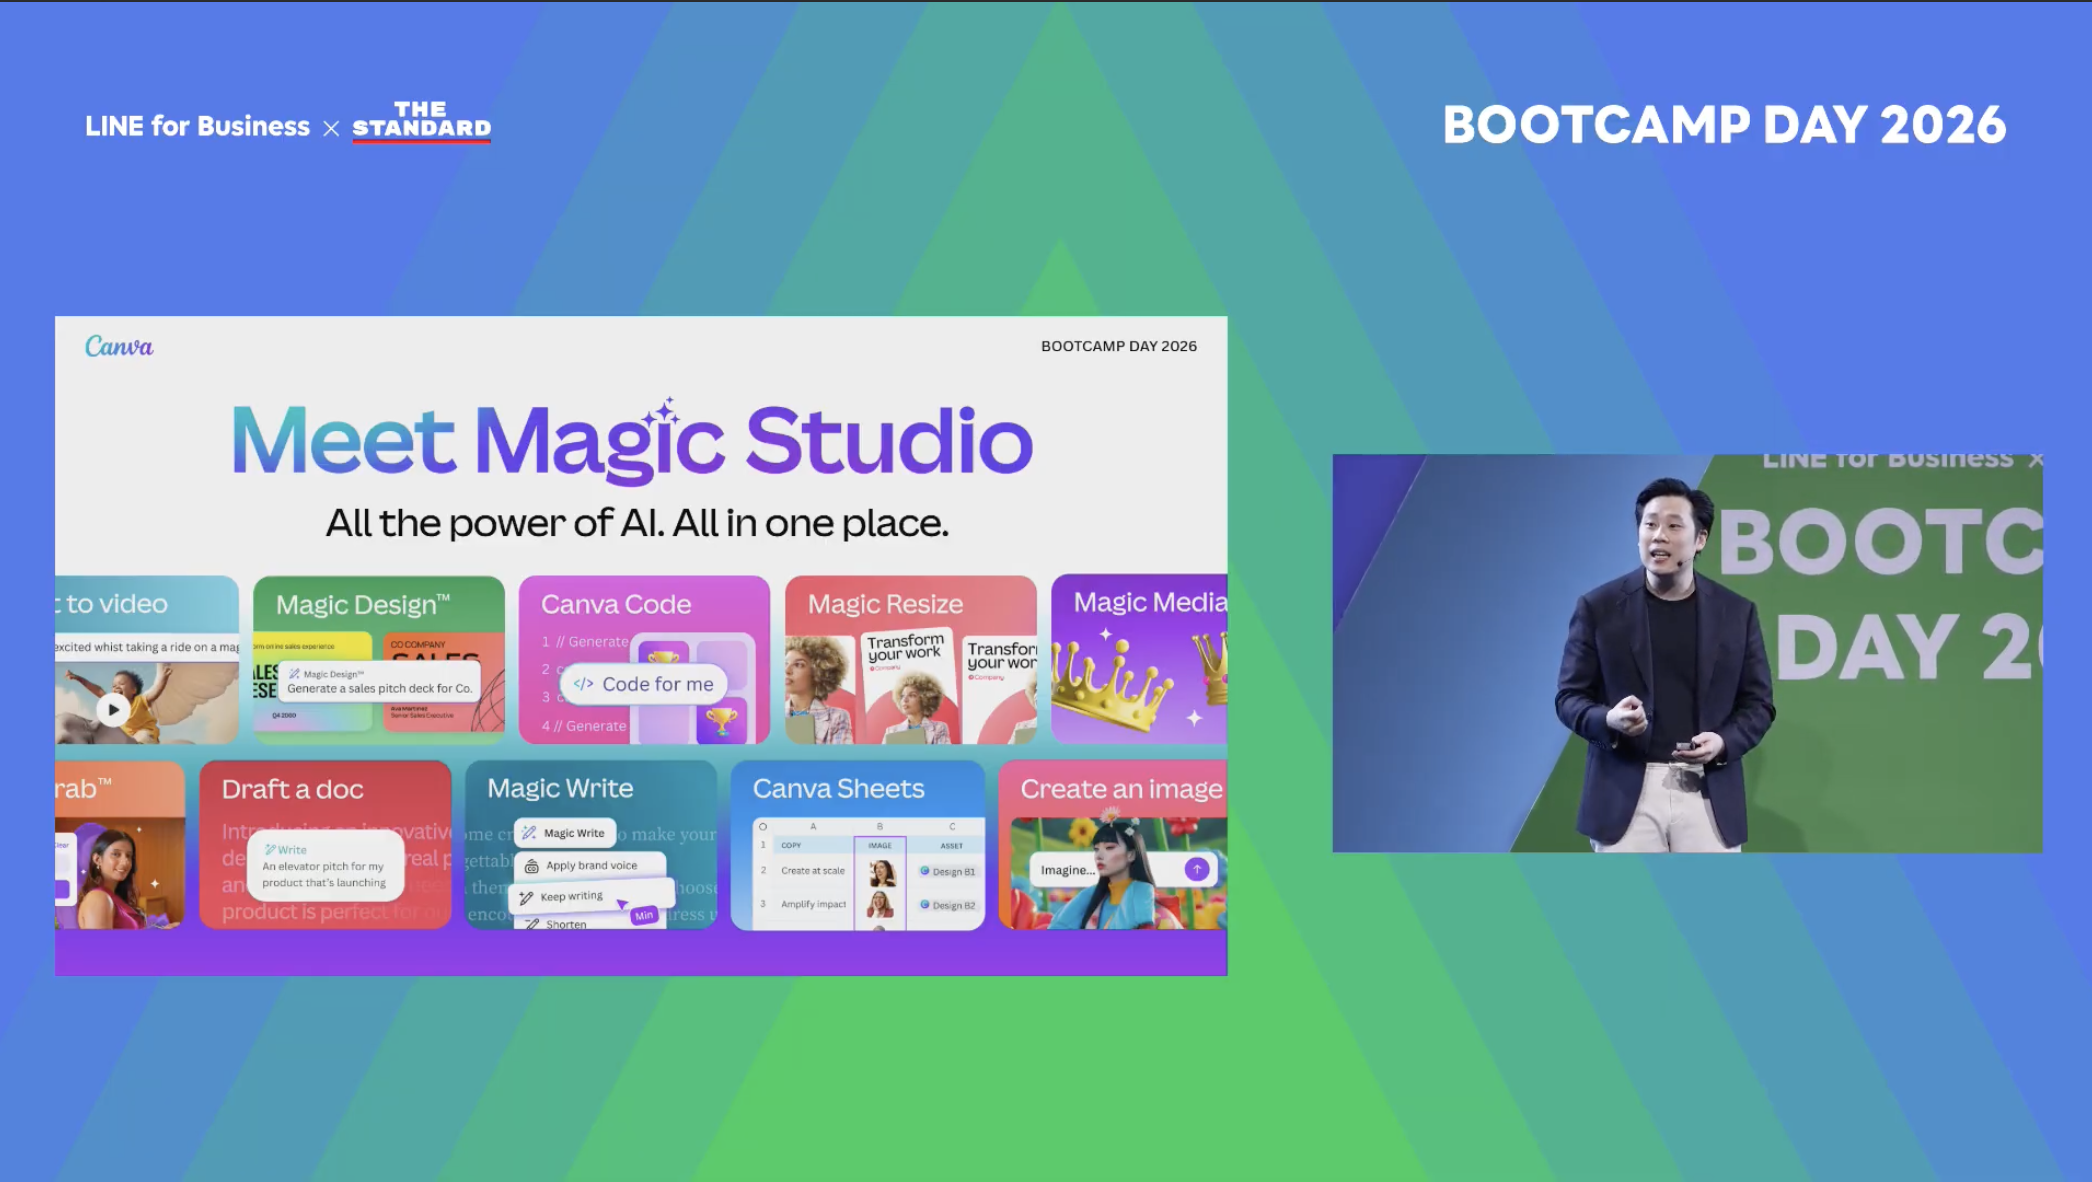Click the Code for me button

(x=644, y=684)
